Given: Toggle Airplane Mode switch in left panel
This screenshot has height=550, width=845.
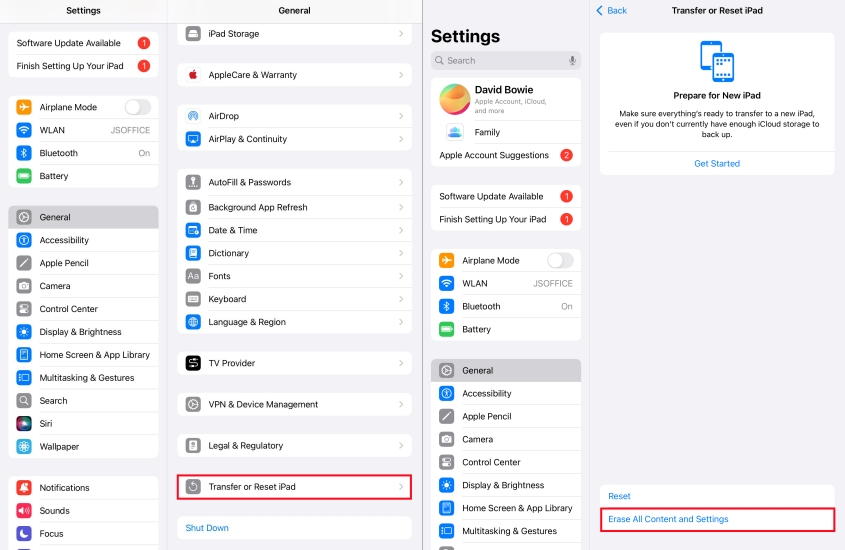Looking at the screenshot, I should click(138, 107).
